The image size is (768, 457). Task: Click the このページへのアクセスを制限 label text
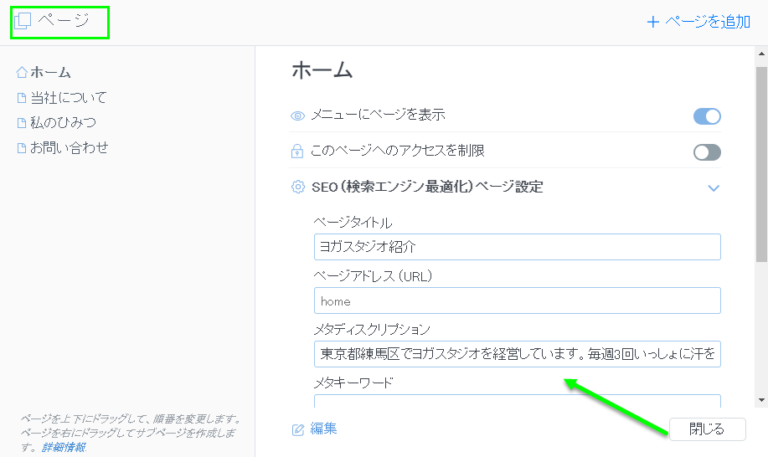(x=398, y=151)
